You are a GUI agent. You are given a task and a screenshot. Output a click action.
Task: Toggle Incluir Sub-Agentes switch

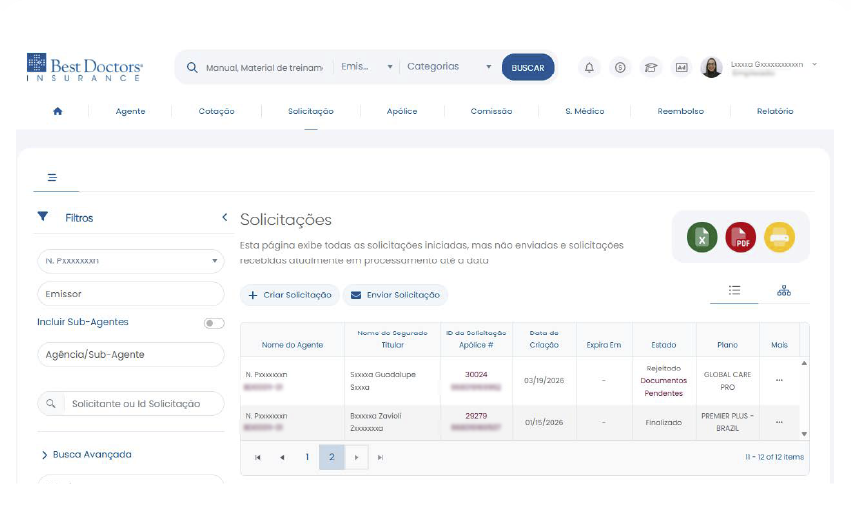point(214,323)
